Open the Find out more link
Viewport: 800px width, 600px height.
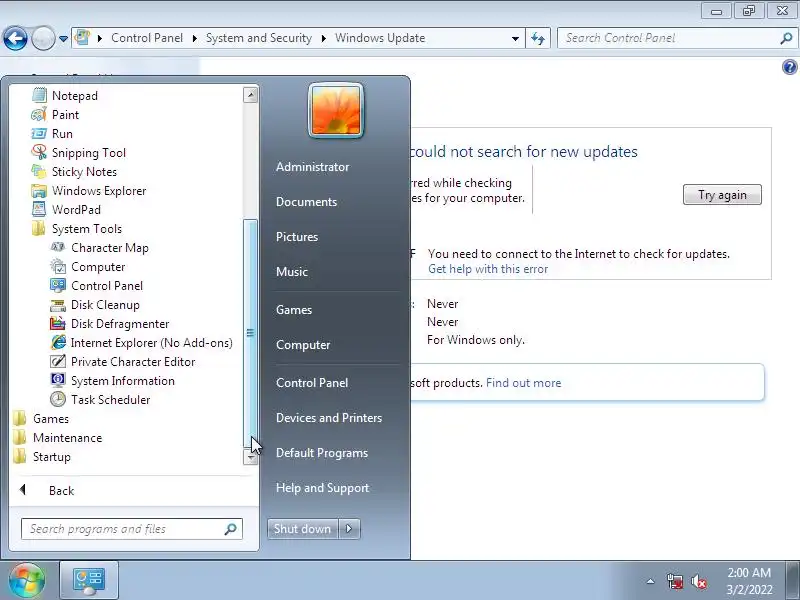click(523, 383)
